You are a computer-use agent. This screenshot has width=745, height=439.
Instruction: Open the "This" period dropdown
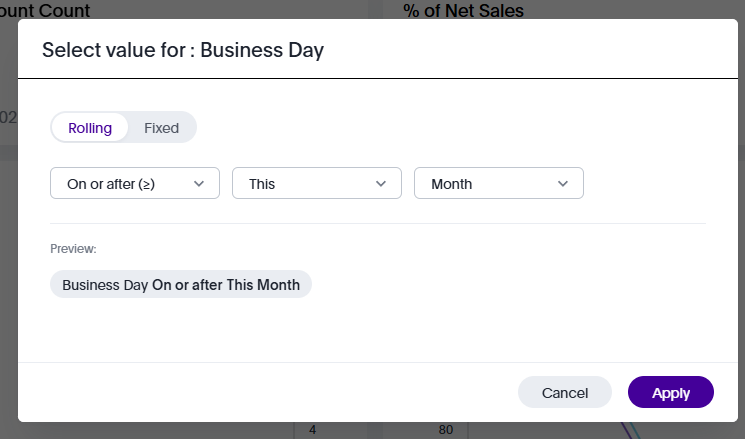tap(316, 184)
